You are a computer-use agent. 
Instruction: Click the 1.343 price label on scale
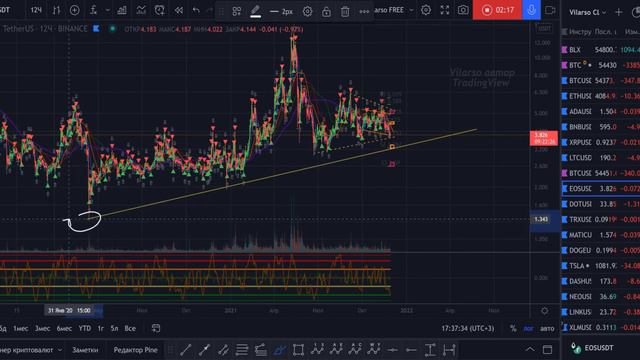[541, 219]
